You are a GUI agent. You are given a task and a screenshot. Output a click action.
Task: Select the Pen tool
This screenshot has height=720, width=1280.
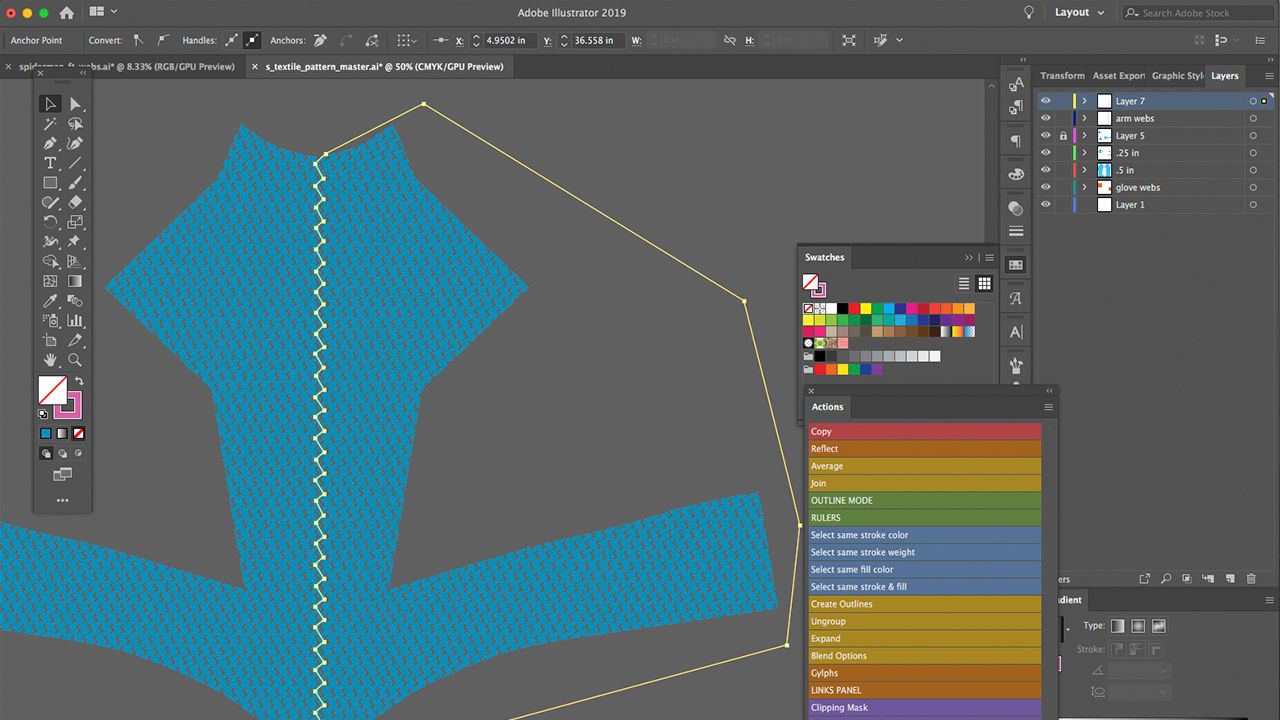pyautogui.click(x=50, y=144)
